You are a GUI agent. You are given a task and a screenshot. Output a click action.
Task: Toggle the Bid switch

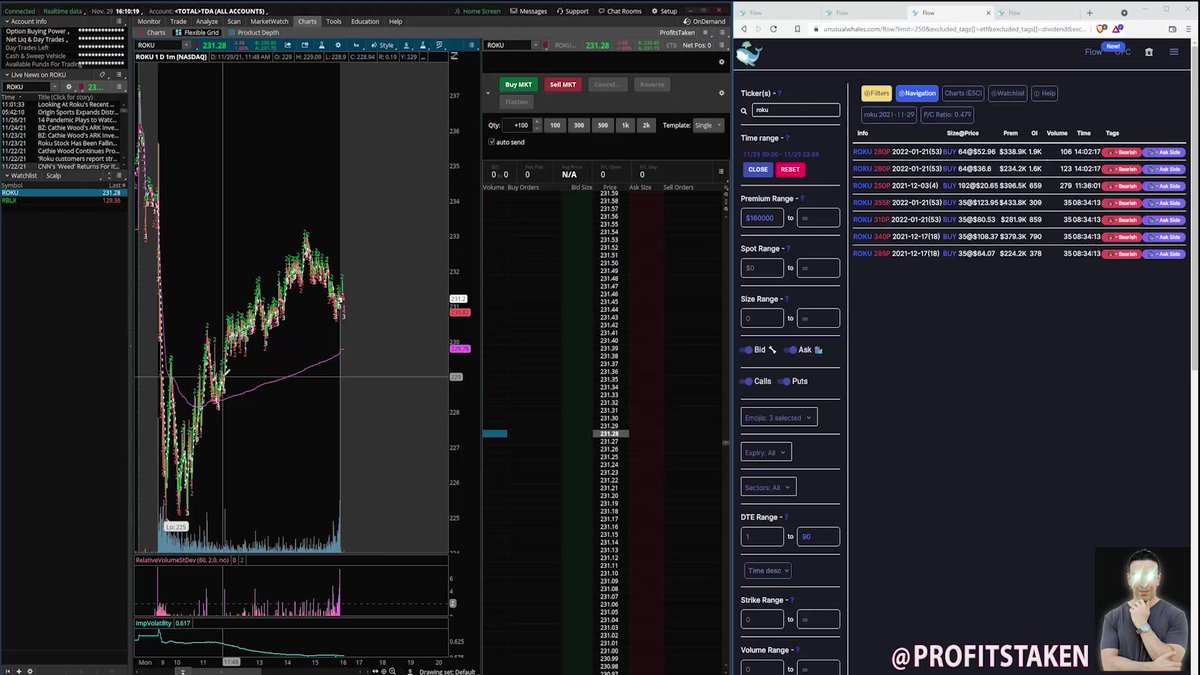[746, 350]
